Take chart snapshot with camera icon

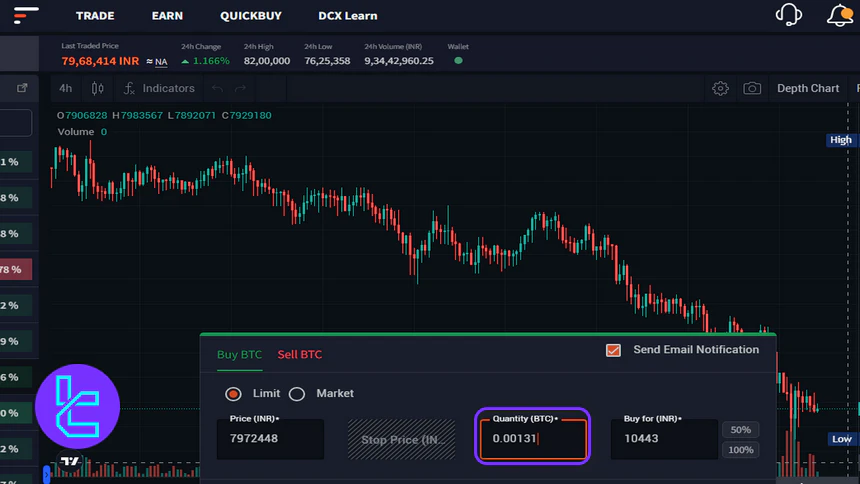752,88
